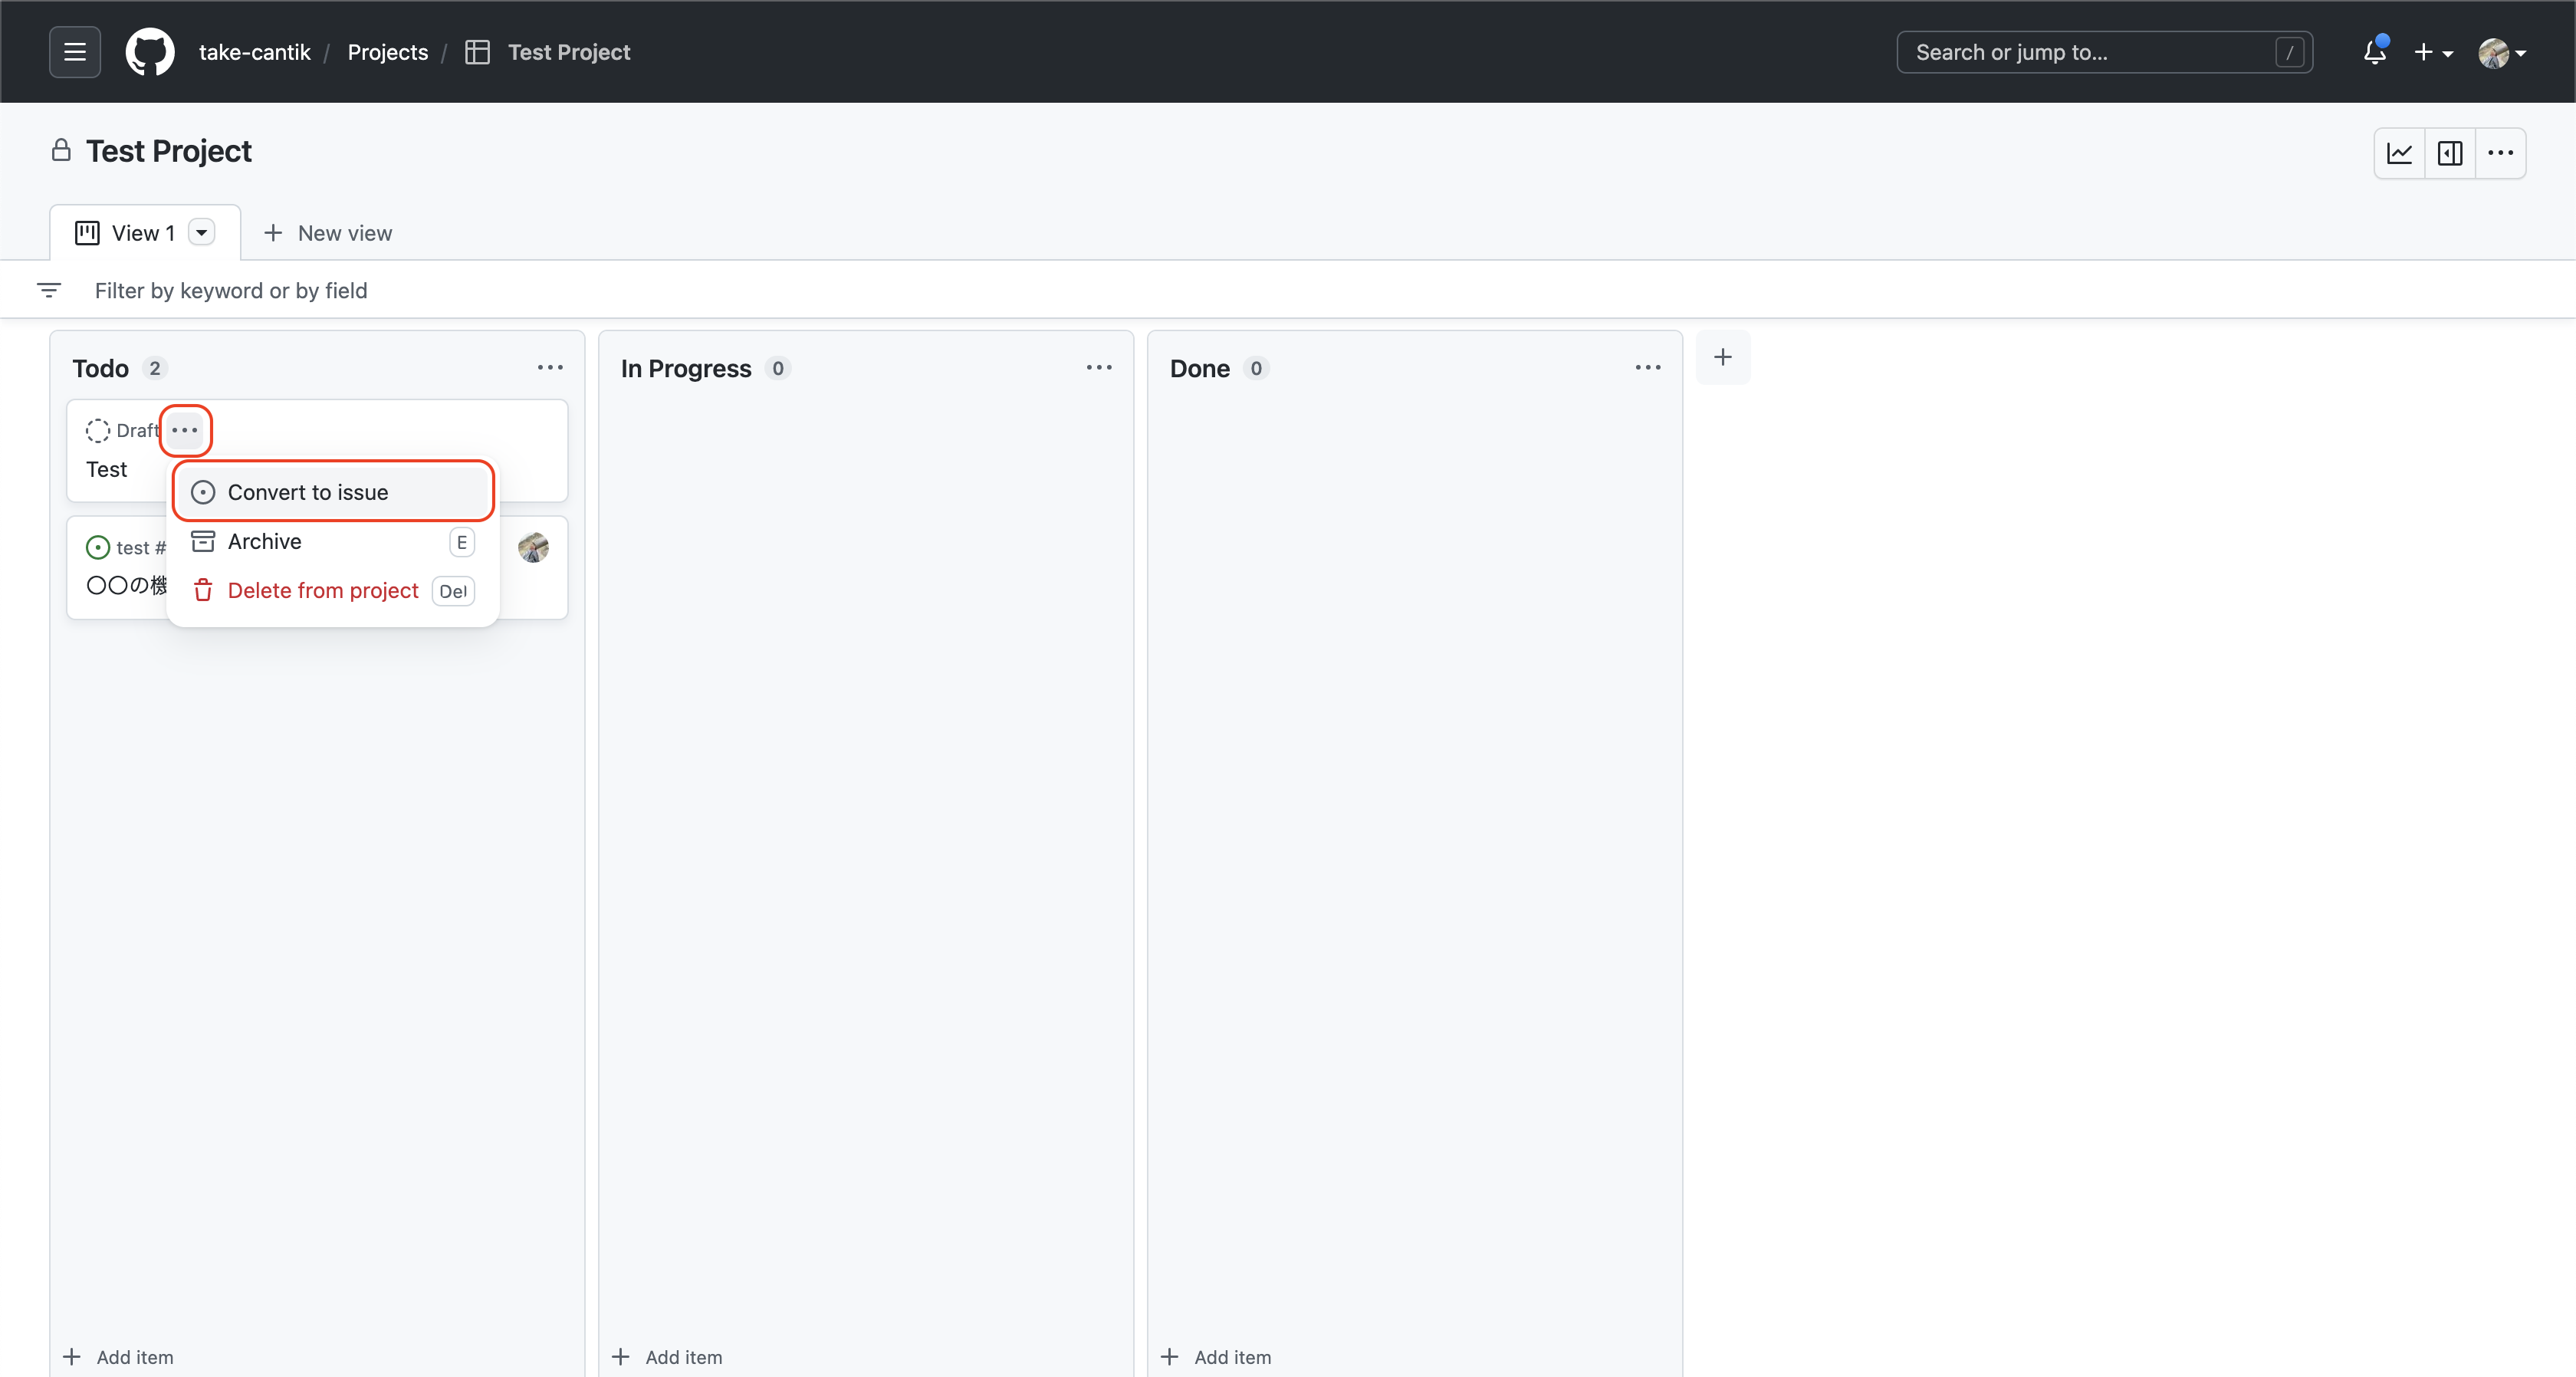The image size is (2576, 1377).
Task: Open the Todo column options menu
Action: (x=550, y=368)
